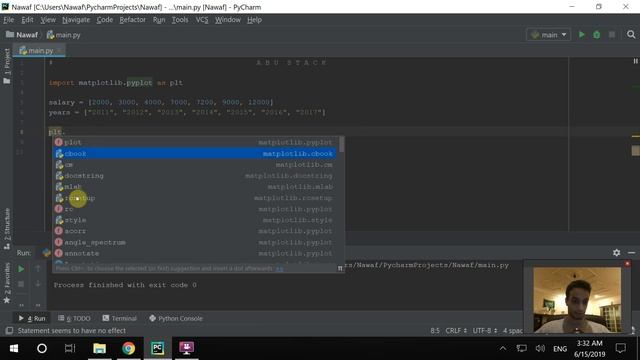This screenshot has height=360, width=640.
Task: Open the Favorites tool window sidebar tab
Action: 7,282
